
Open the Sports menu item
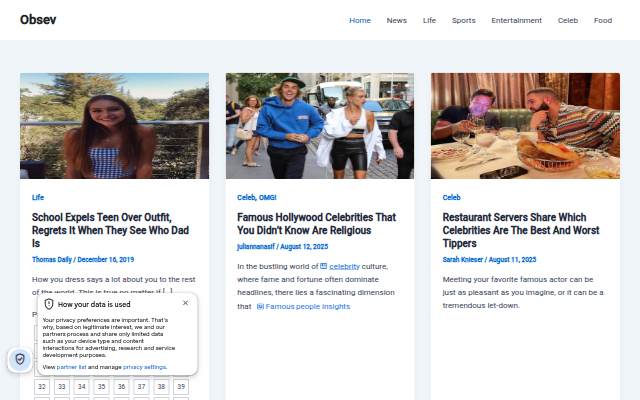463,20
